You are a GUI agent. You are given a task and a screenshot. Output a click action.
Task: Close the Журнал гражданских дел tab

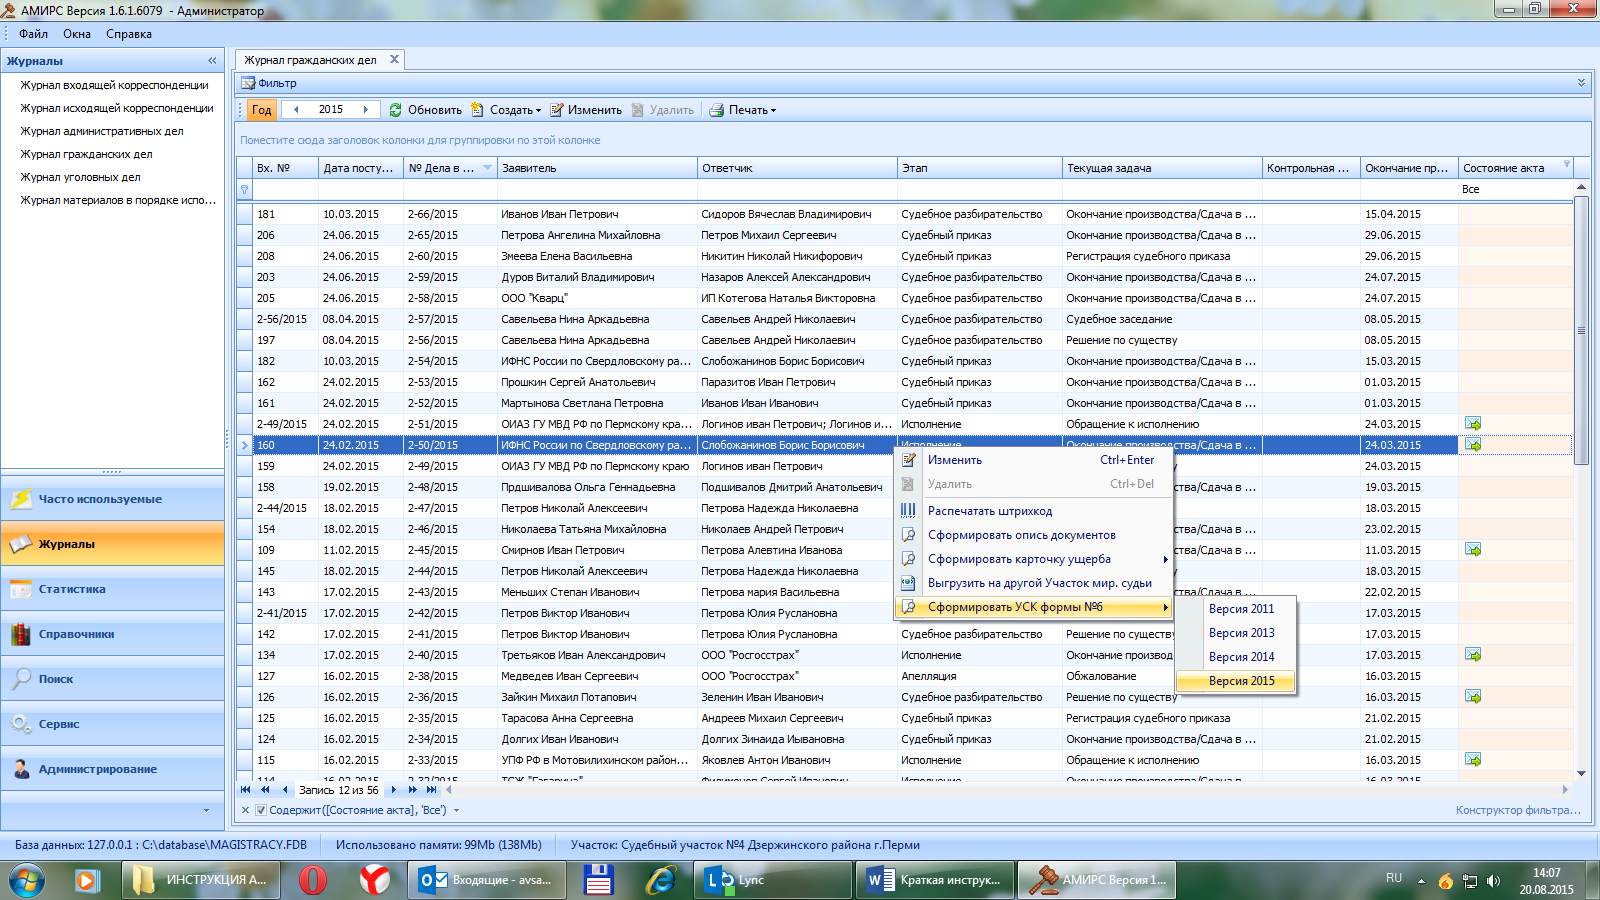394,59
